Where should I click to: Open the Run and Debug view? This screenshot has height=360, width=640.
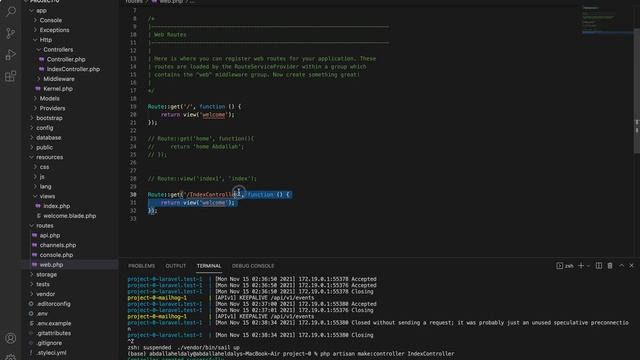coord(11,55)
